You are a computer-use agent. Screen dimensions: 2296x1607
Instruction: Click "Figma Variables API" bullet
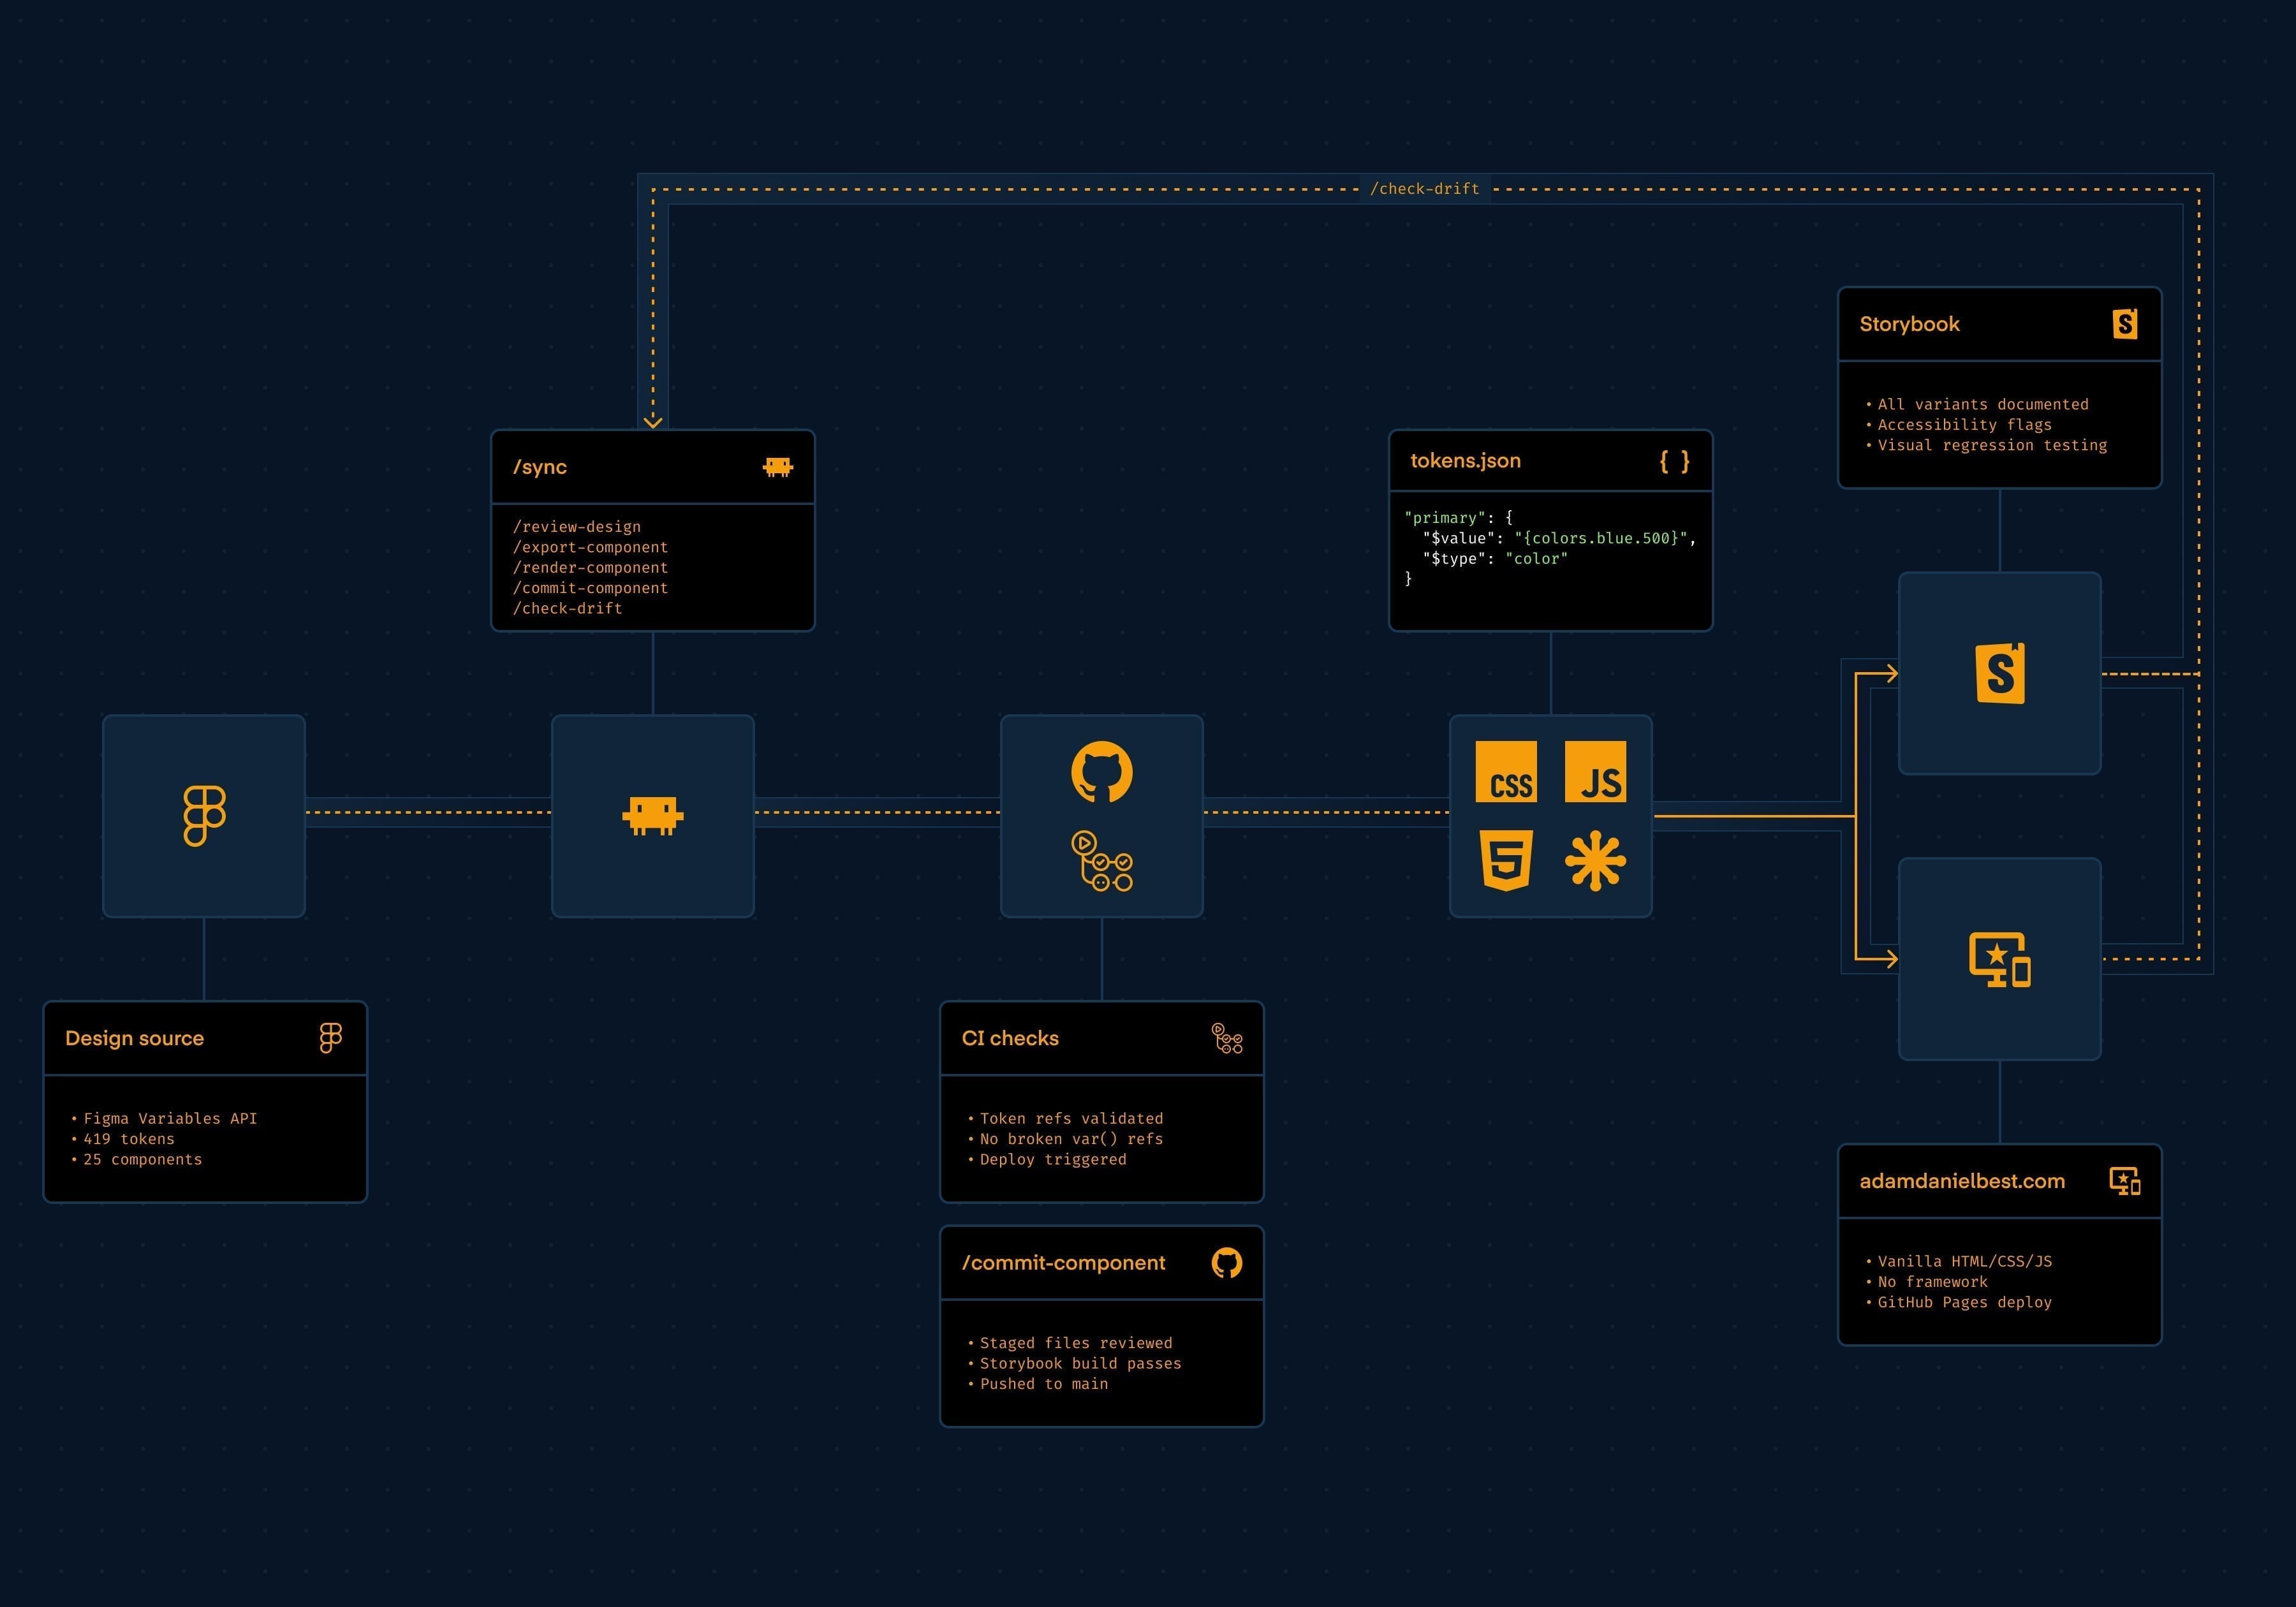tap(164, 1119)
